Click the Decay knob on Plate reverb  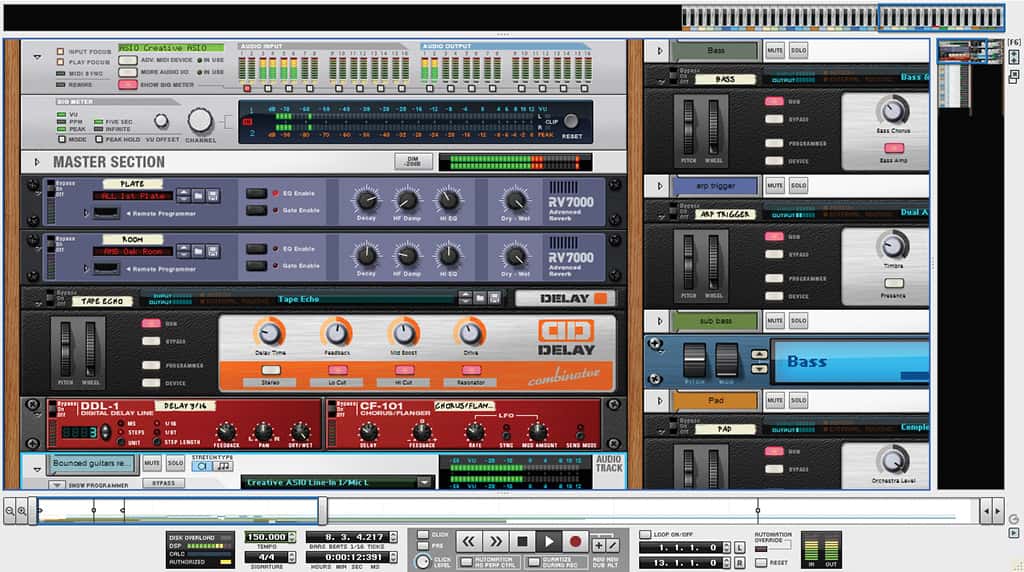click(x=366, y=200)
